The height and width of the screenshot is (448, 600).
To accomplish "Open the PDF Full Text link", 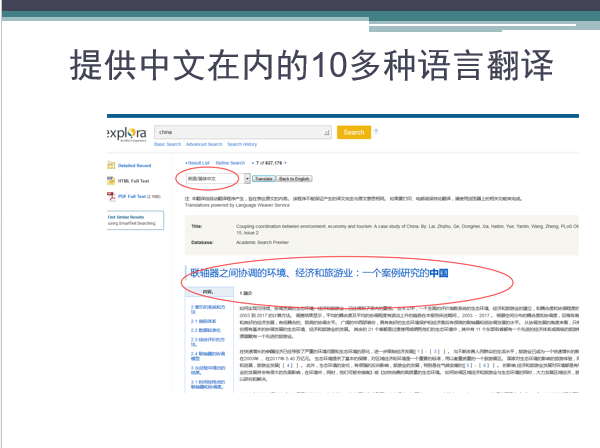I will tap(132, 196).
